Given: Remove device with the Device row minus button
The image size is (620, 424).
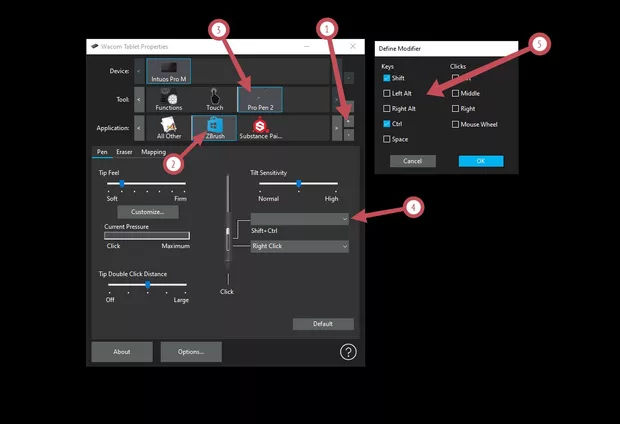Looking at the screenshot, I should coord(348,78).
